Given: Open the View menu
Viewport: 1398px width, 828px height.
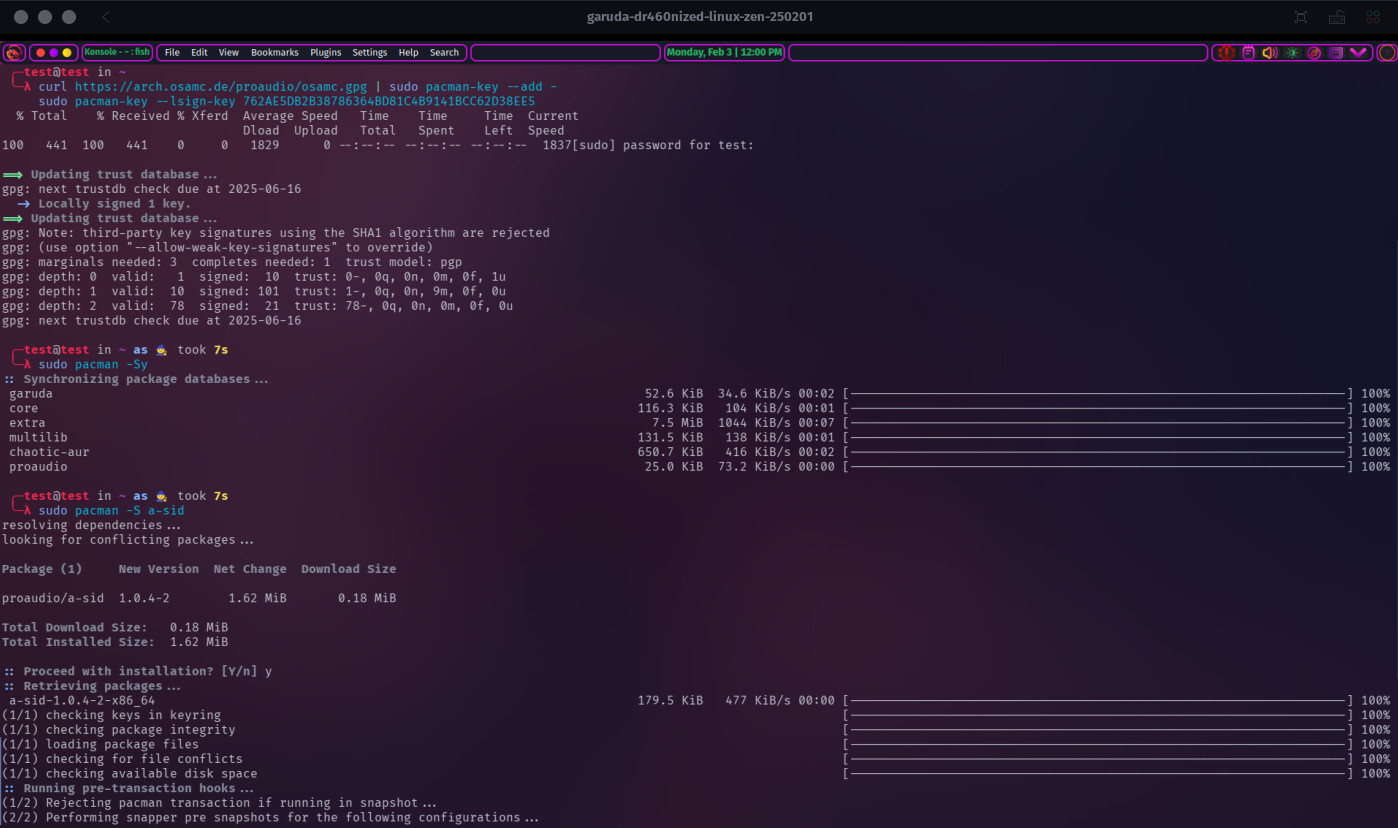Looking at the screenshot, I should [229, 53].
